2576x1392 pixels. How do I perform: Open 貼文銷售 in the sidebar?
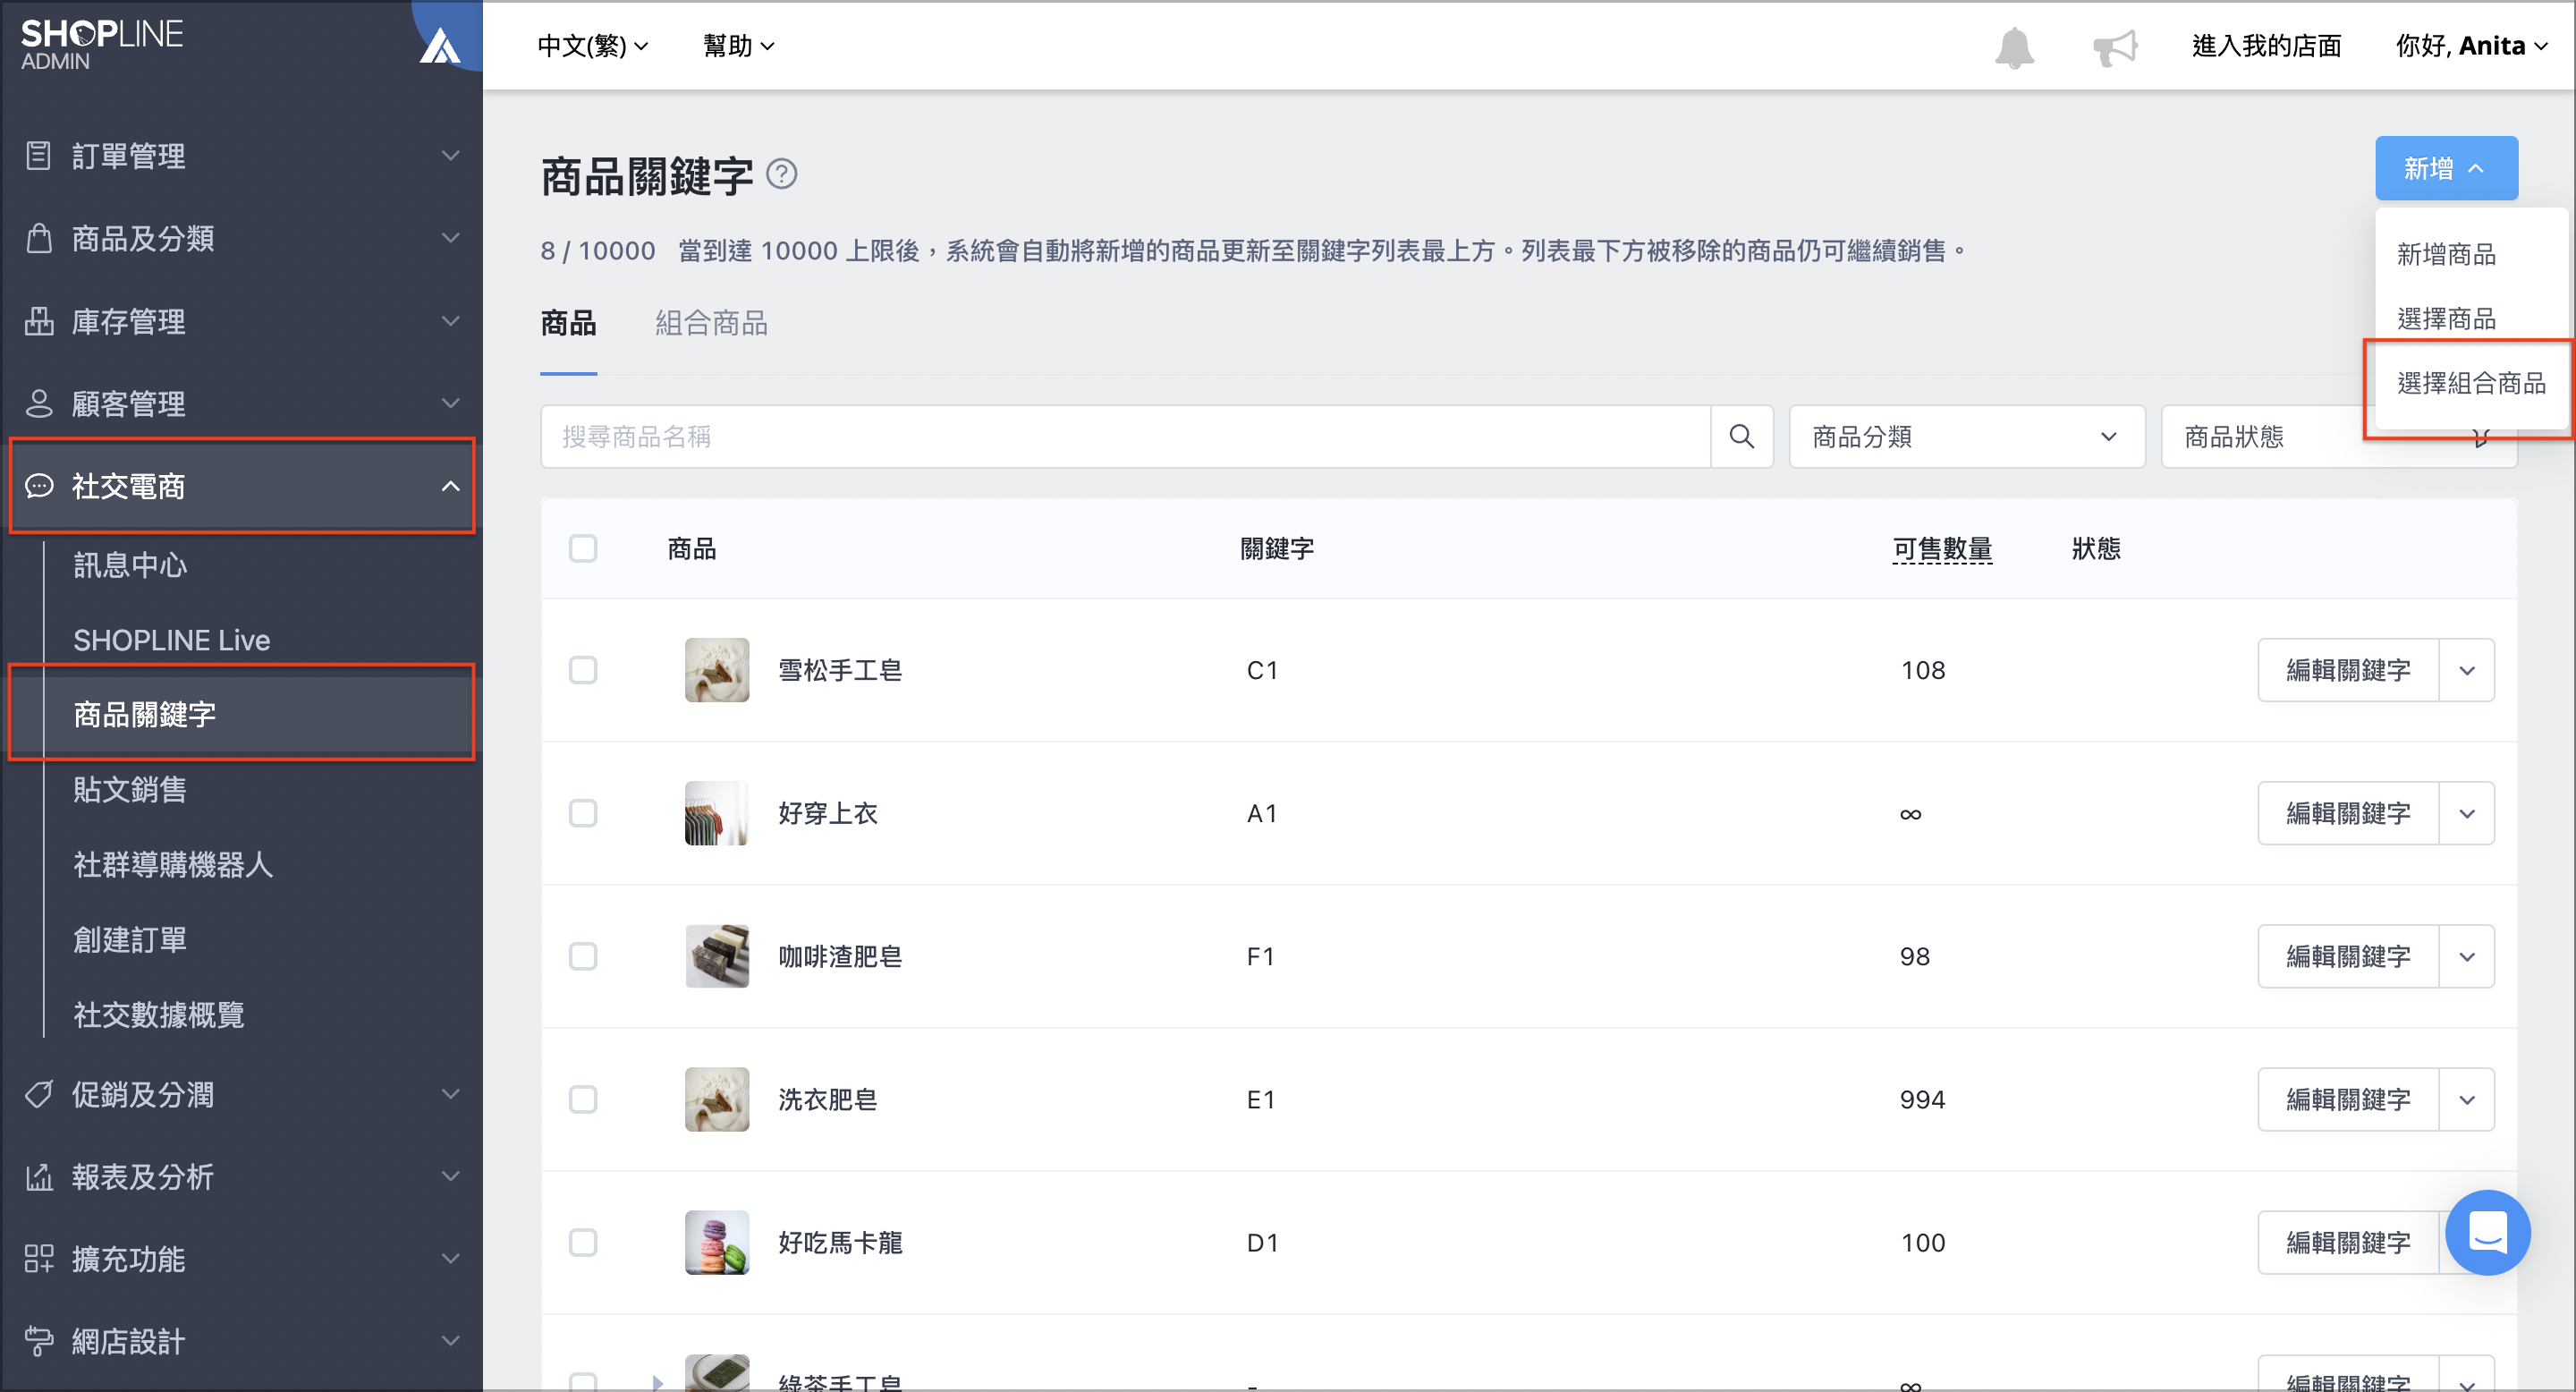(130, 789)
